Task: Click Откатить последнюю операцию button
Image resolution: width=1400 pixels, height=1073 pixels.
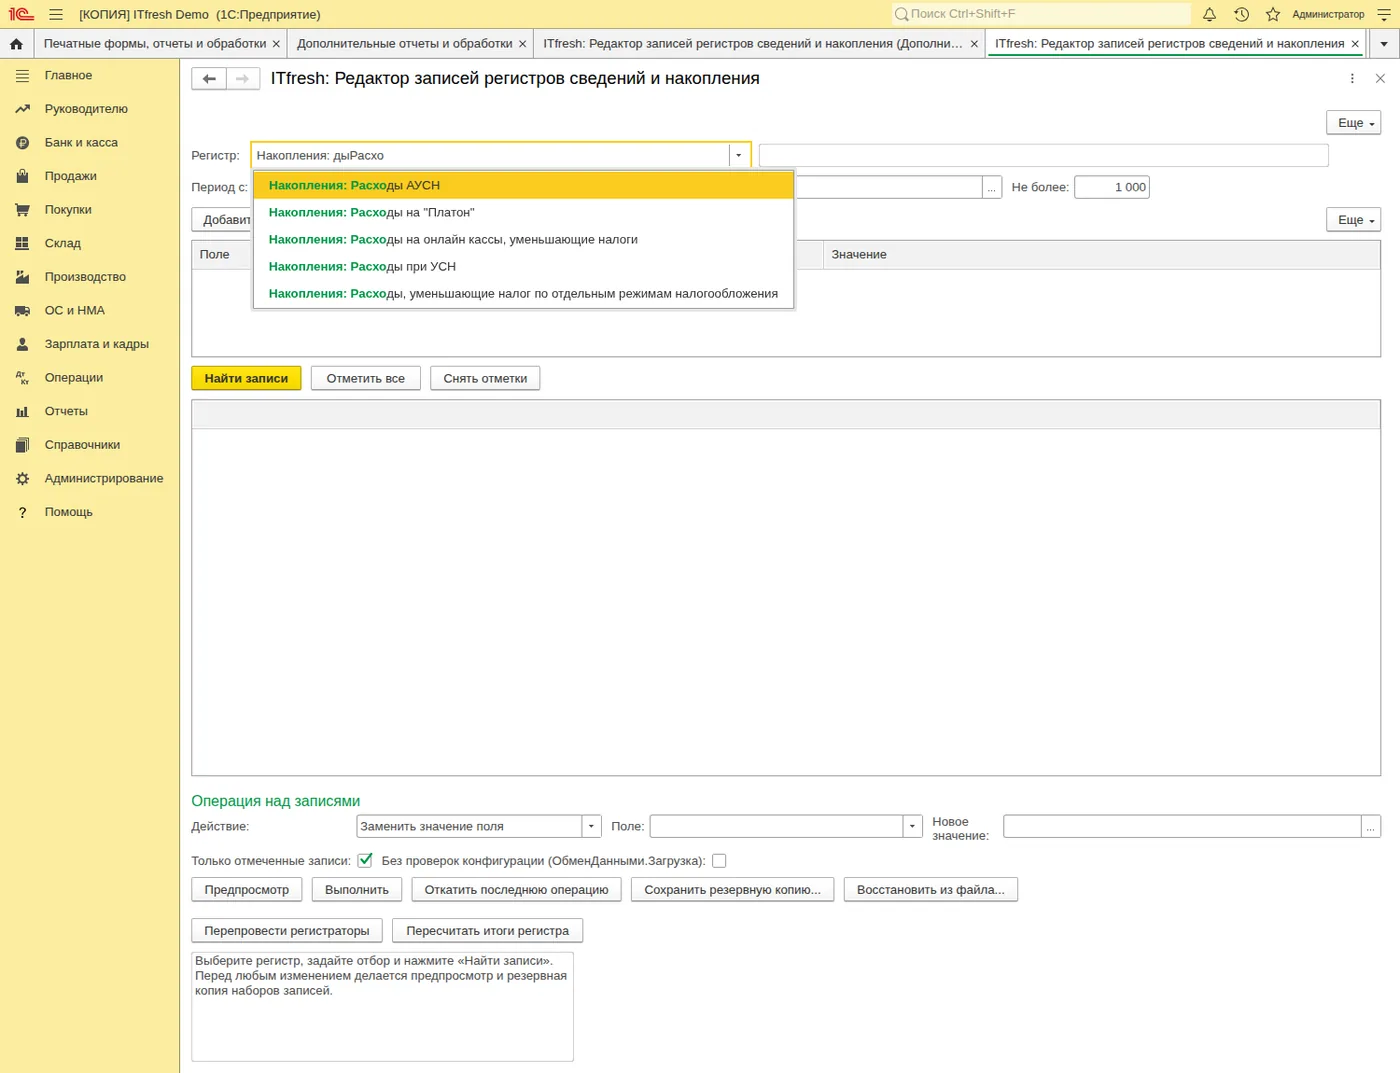Action: coord(516,890)
